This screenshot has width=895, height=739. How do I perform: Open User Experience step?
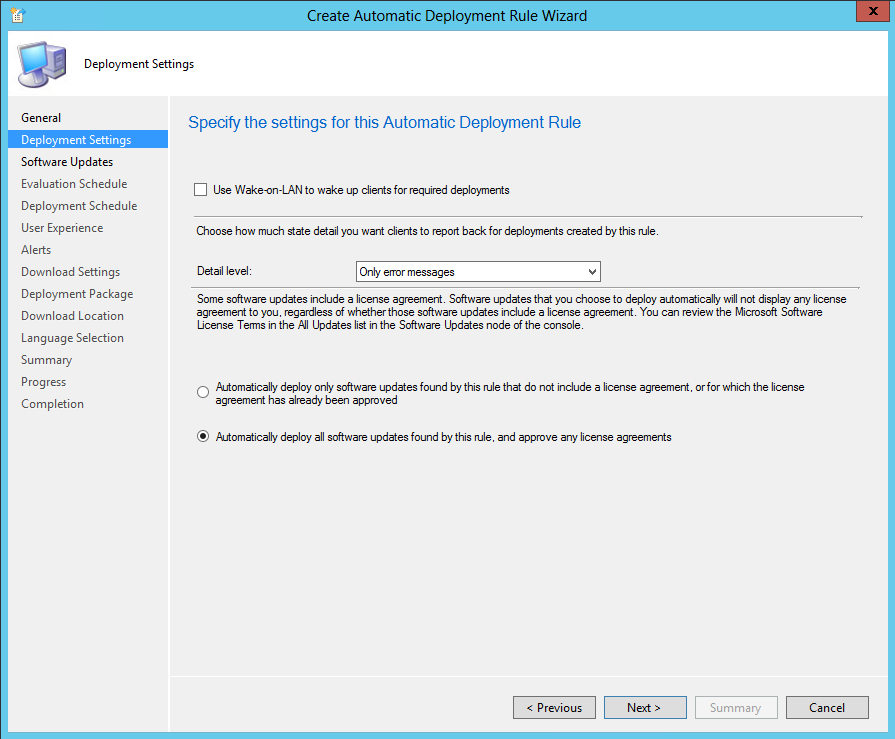(62, 228)
